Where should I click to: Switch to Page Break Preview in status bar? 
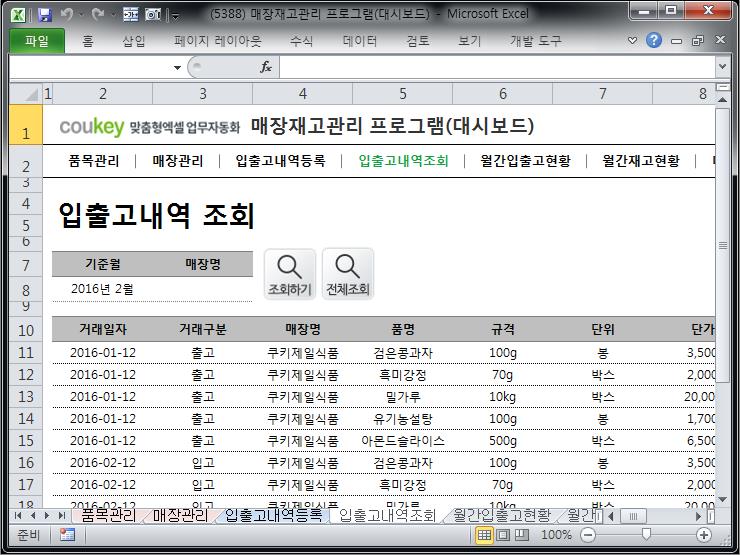pos(521,535)
